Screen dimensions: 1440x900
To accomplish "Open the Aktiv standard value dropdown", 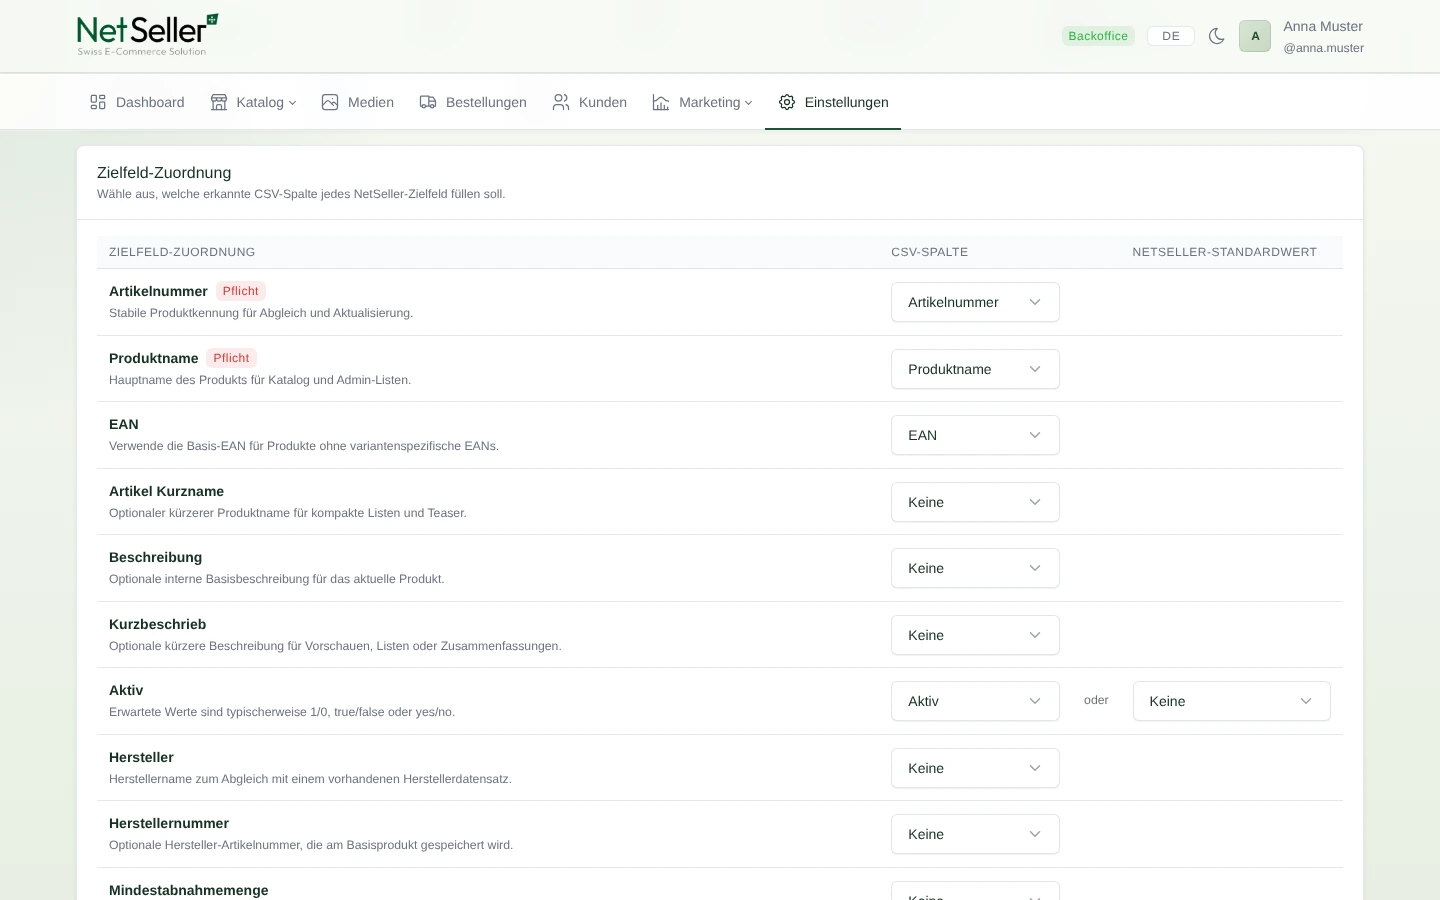I will point(1231,701).
